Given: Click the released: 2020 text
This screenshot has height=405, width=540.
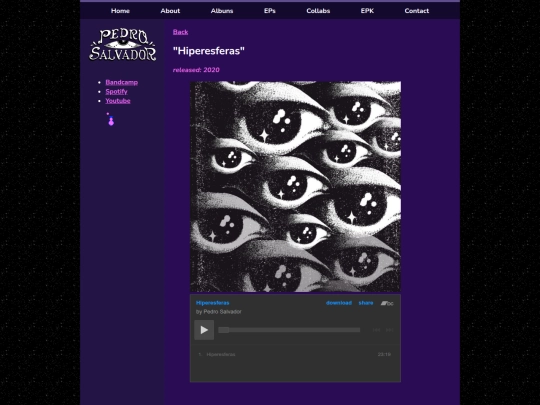Looking at the screenshot, I should pyautogui.click(x=196, y=70).
